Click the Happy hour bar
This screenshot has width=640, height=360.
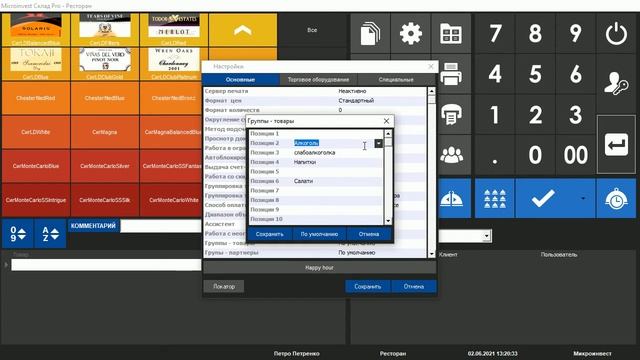pyautogui.click(x=319, y=268)
